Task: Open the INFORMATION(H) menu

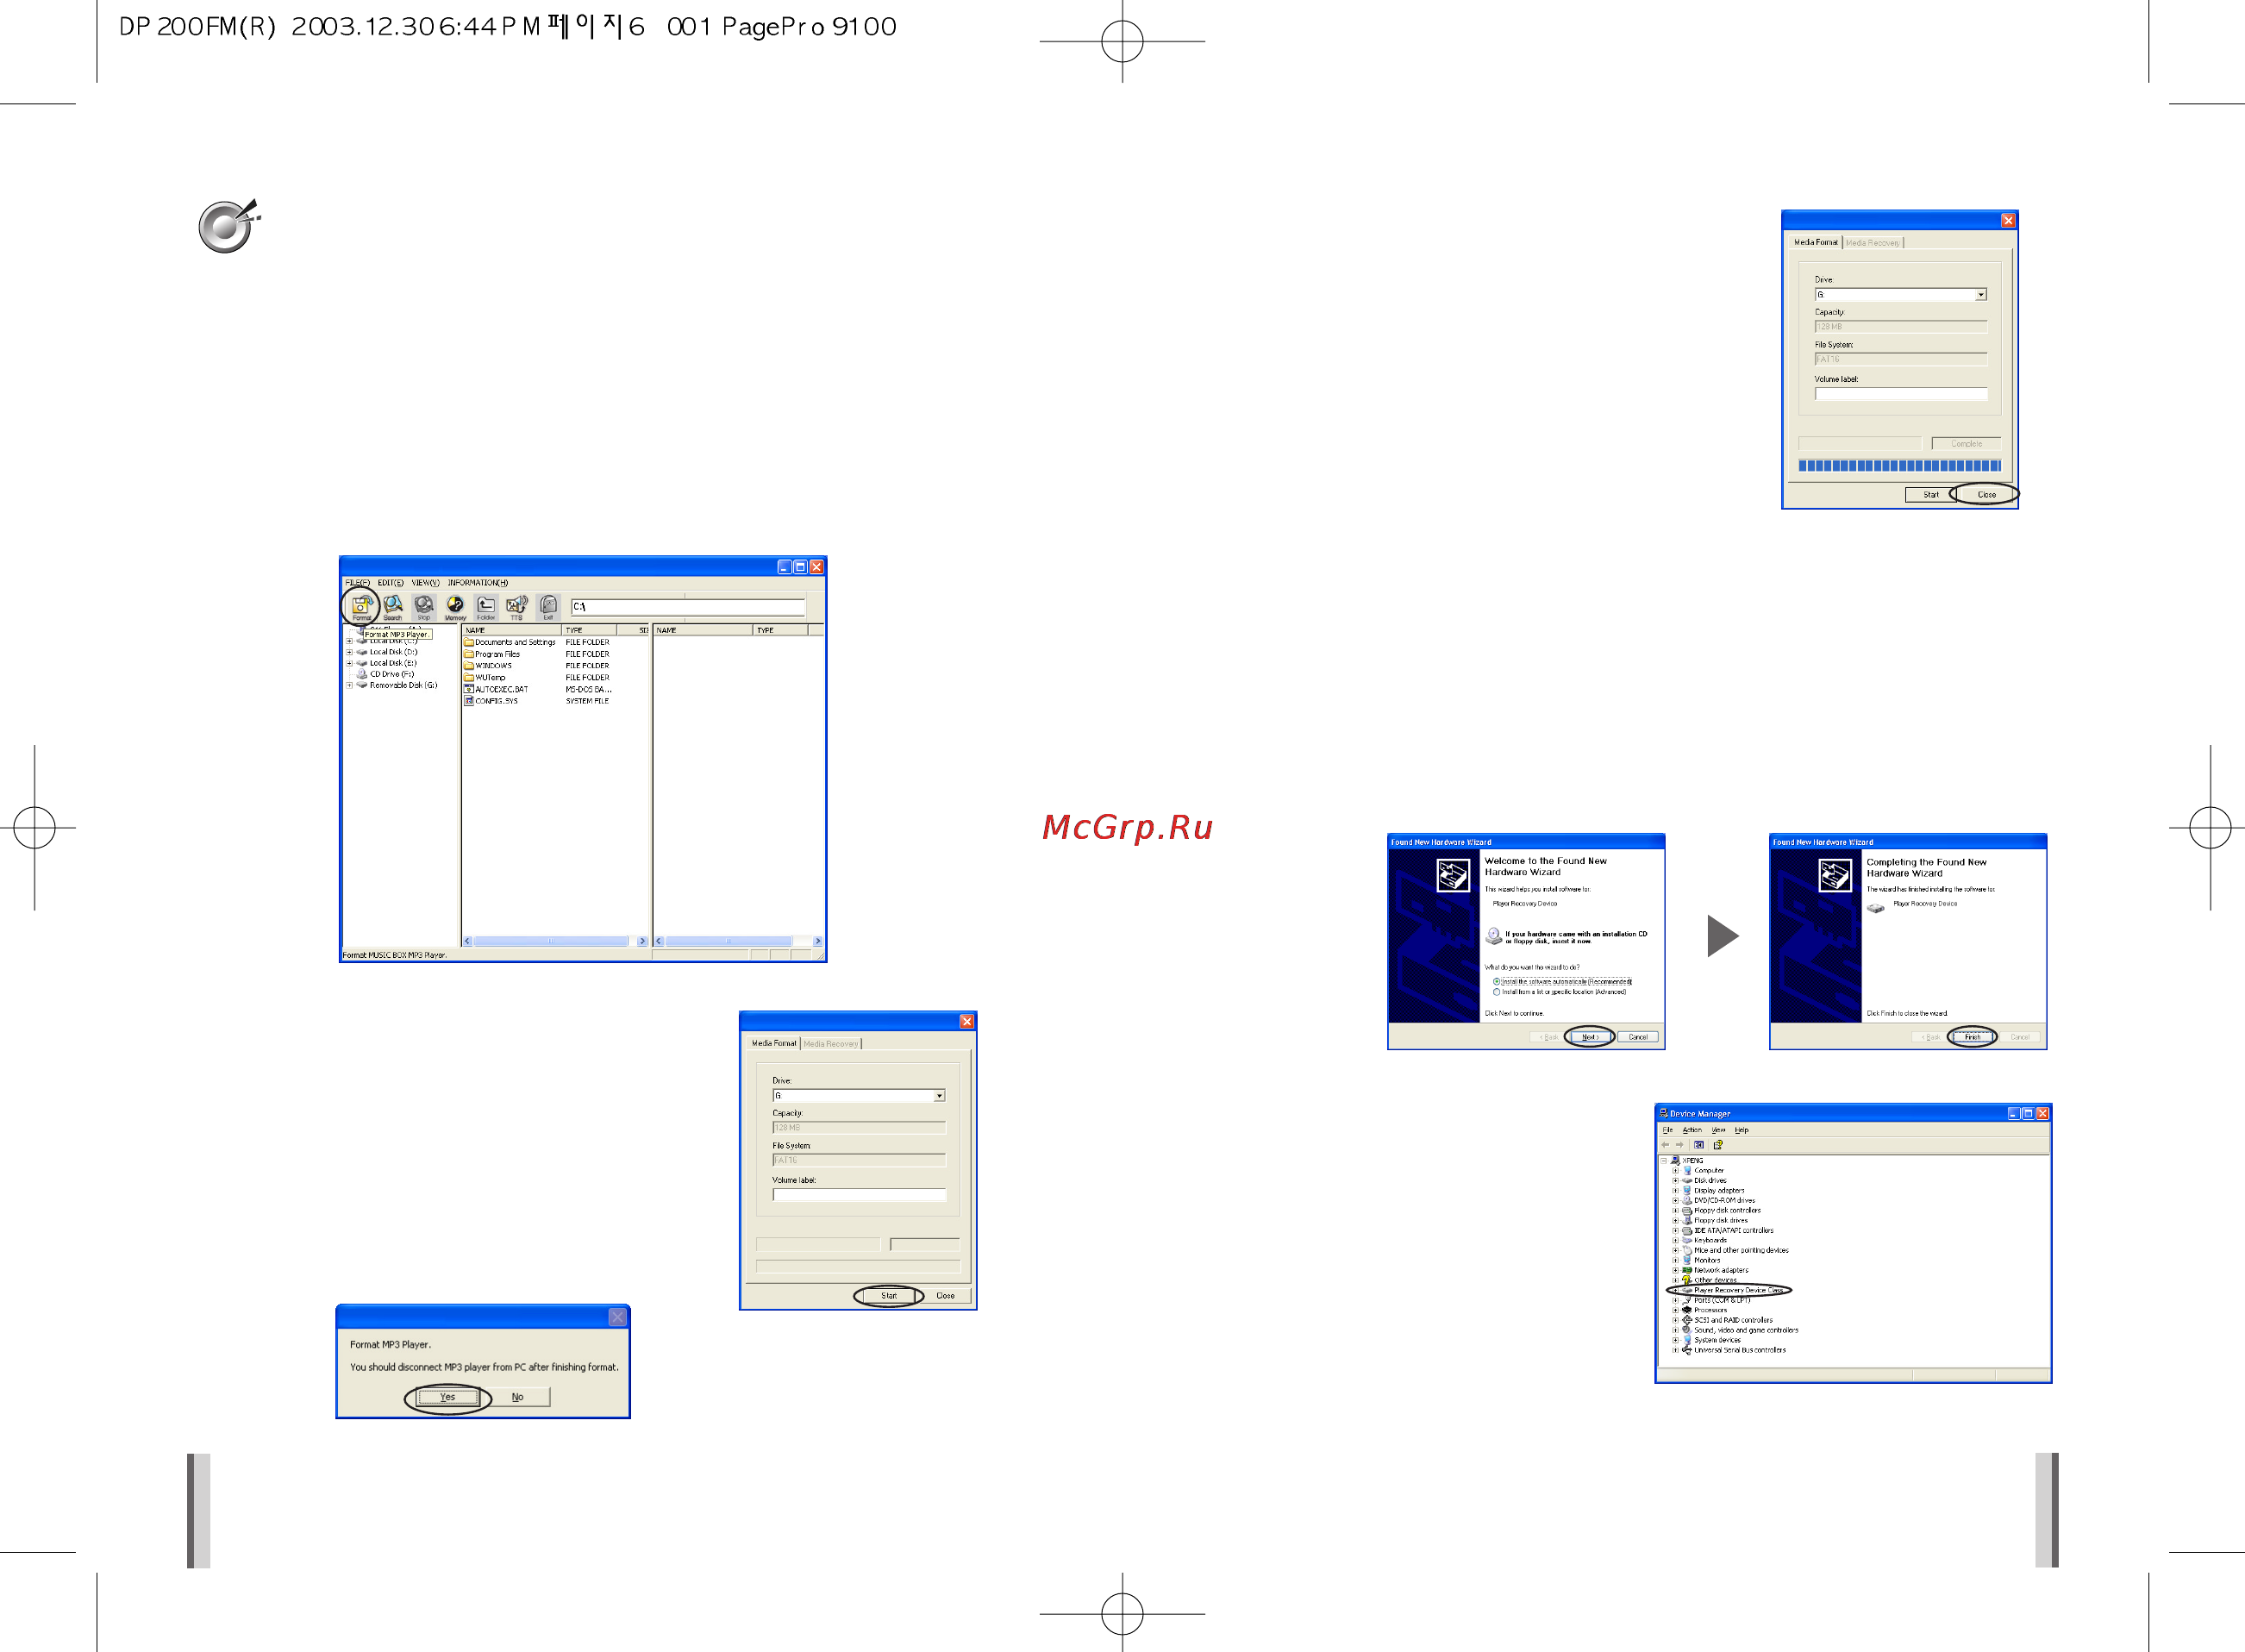Action: click(477, 583)
